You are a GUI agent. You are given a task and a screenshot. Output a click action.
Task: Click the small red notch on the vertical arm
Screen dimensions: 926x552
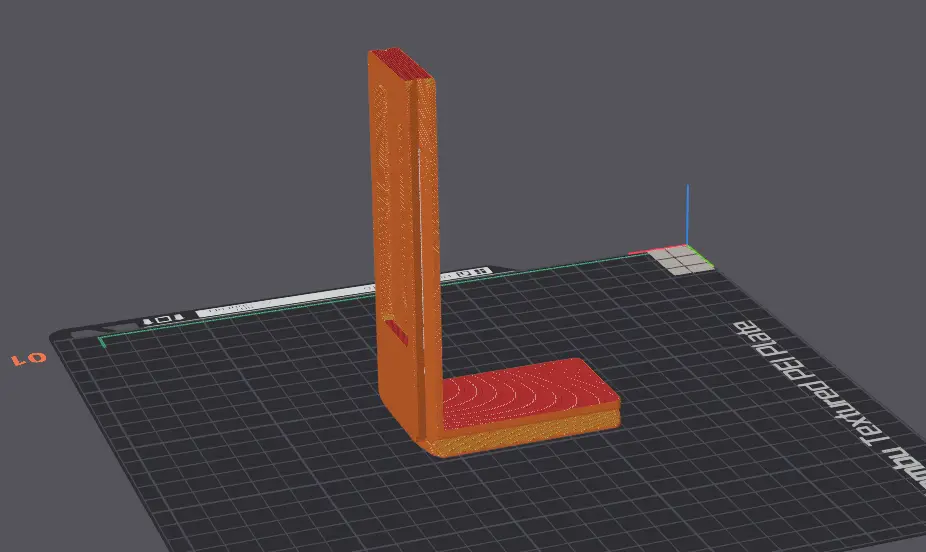point(397,331)
